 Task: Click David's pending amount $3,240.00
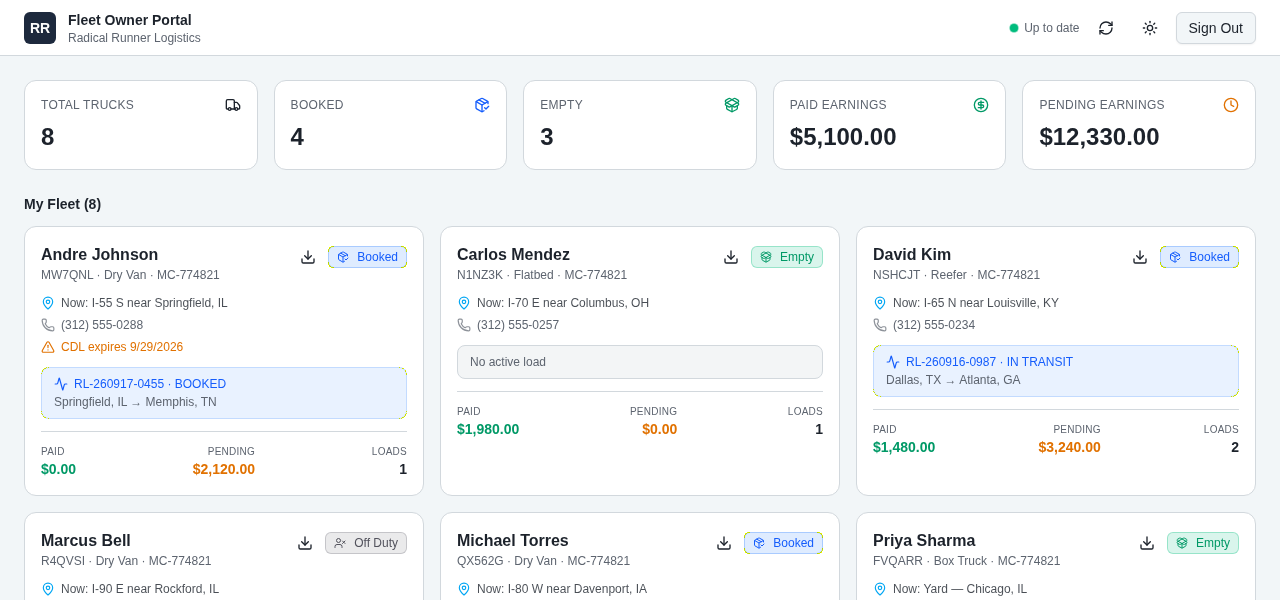(x=1069, y=447)
